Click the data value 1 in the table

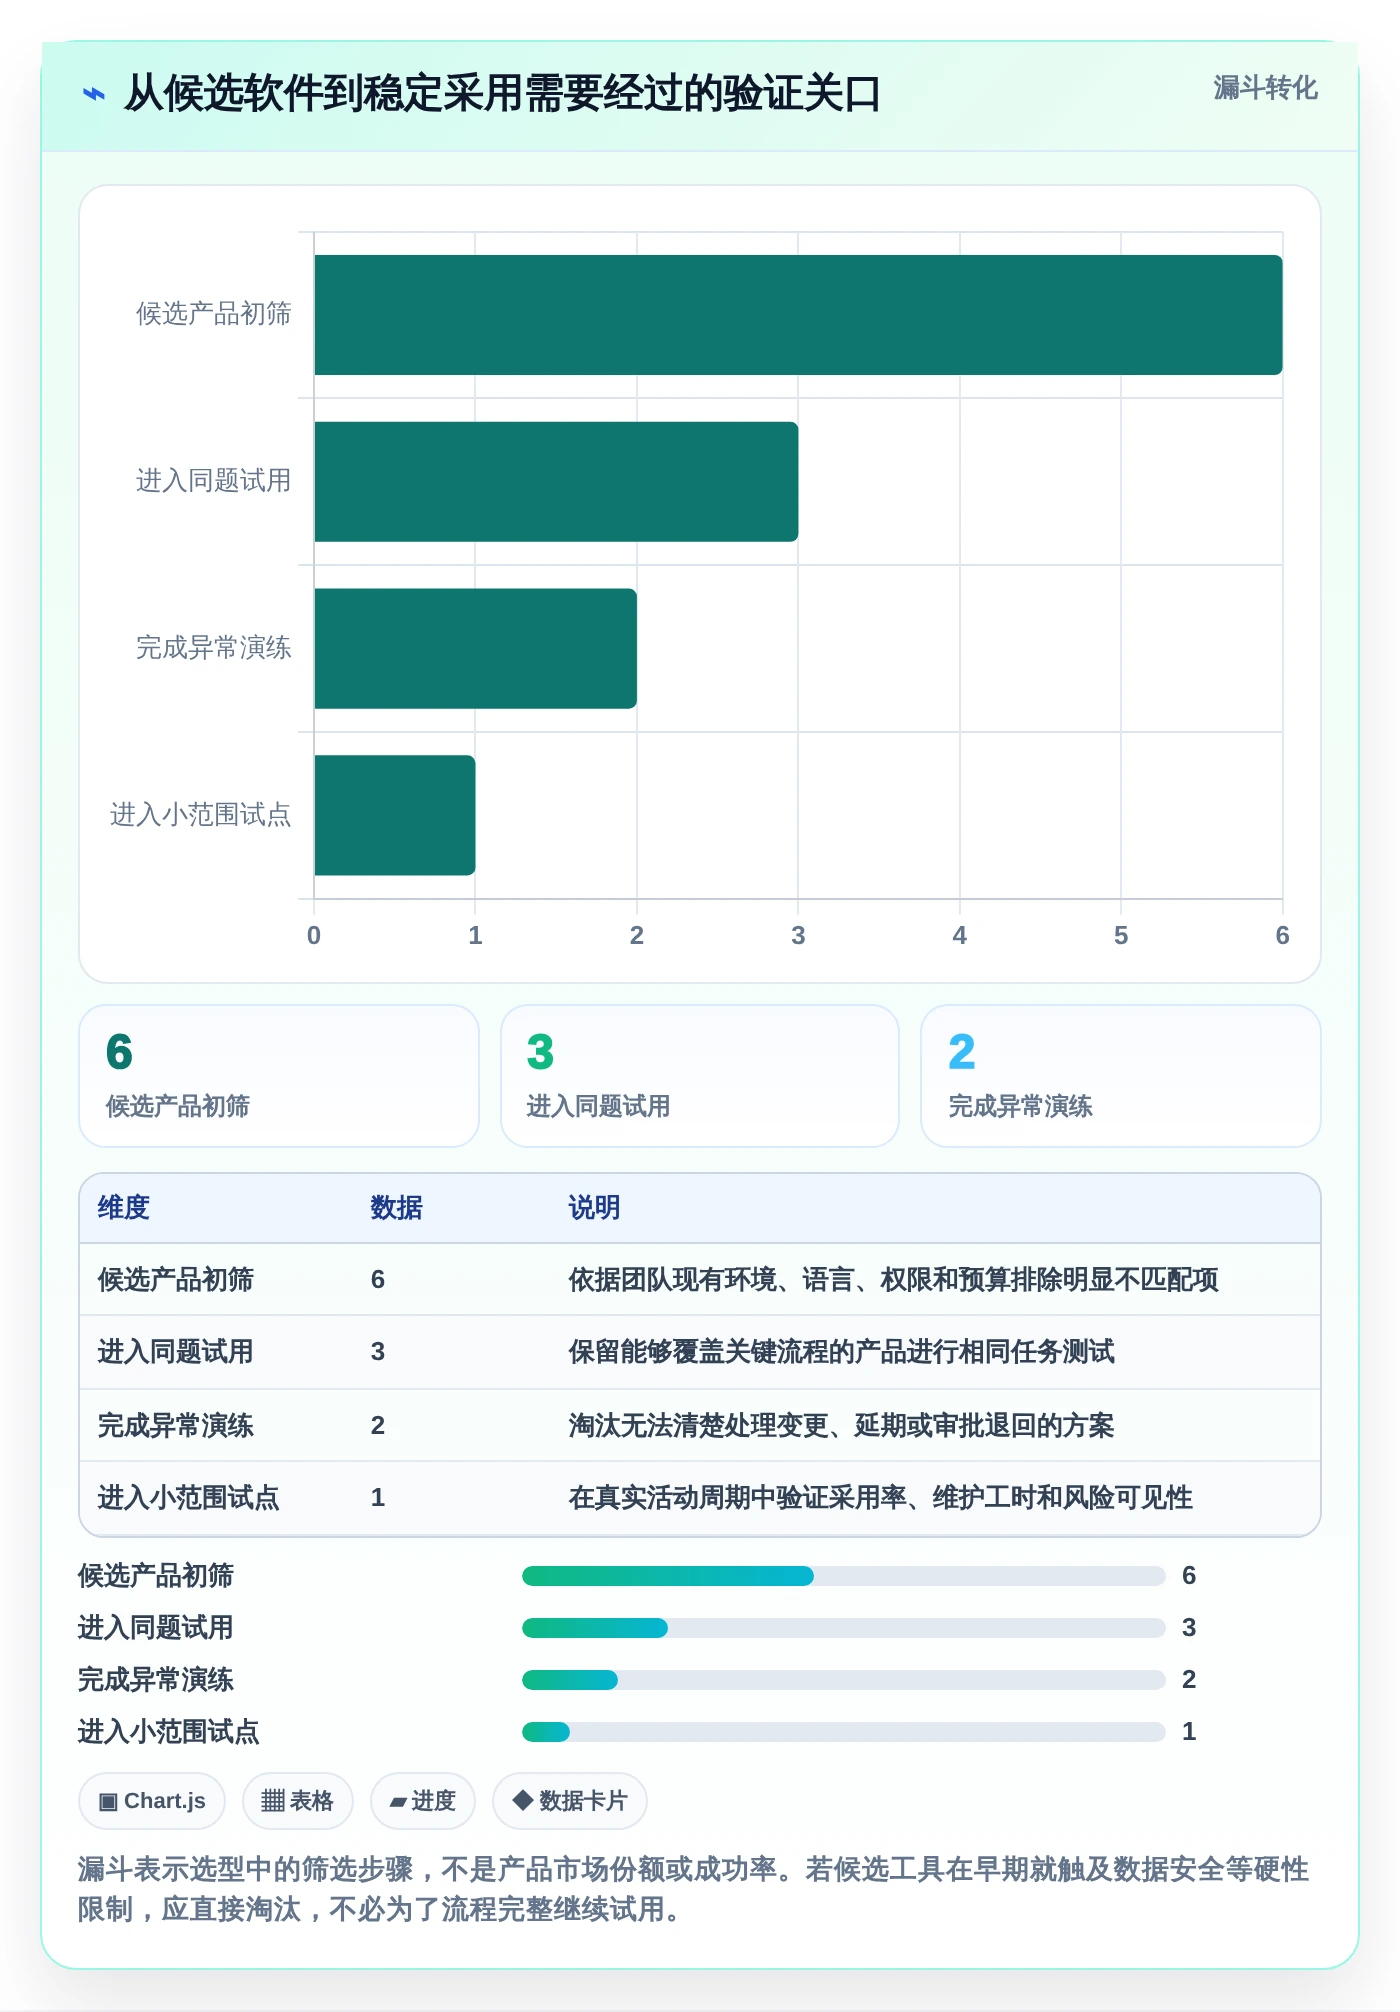click(378, 1498)
